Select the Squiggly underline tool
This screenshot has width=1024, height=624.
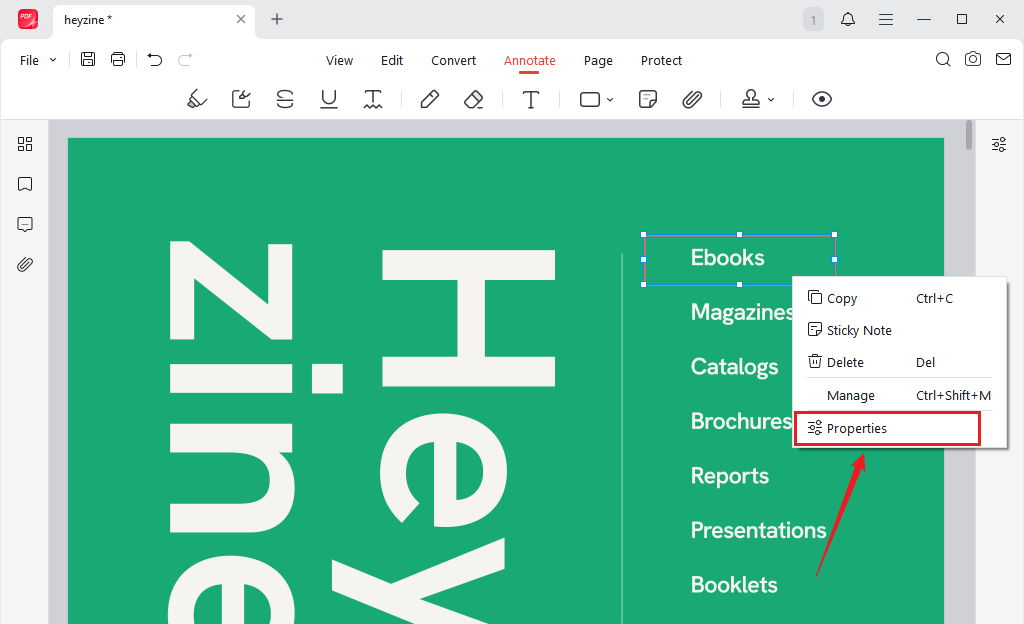[373, 99]
